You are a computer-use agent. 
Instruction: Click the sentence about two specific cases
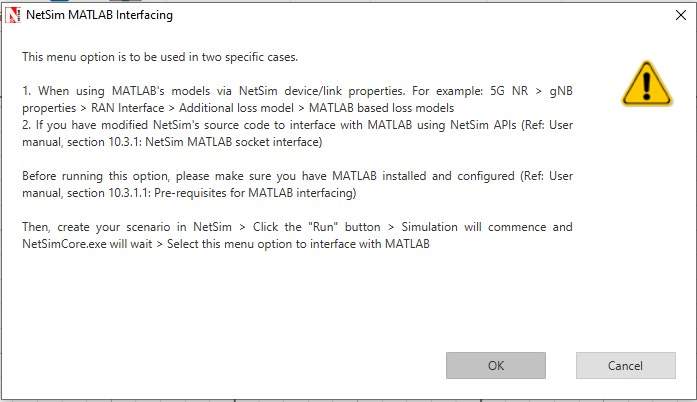tap(160, 57)
